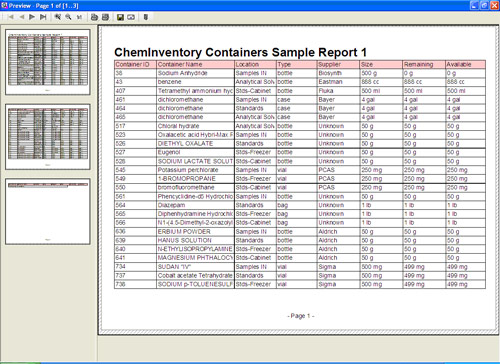The height and width of the screenshot is (364, 500).
Task: Click the Oxalacetic acid Hybri-Max cell
Action: [195, 135]
